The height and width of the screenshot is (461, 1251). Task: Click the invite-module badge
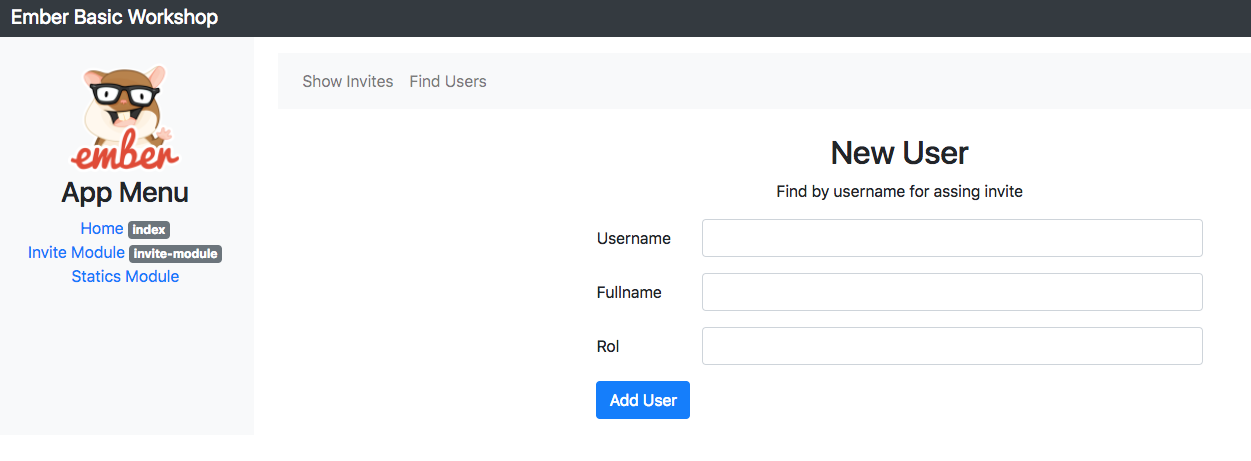pyautogui.click(x=176, y=254)
